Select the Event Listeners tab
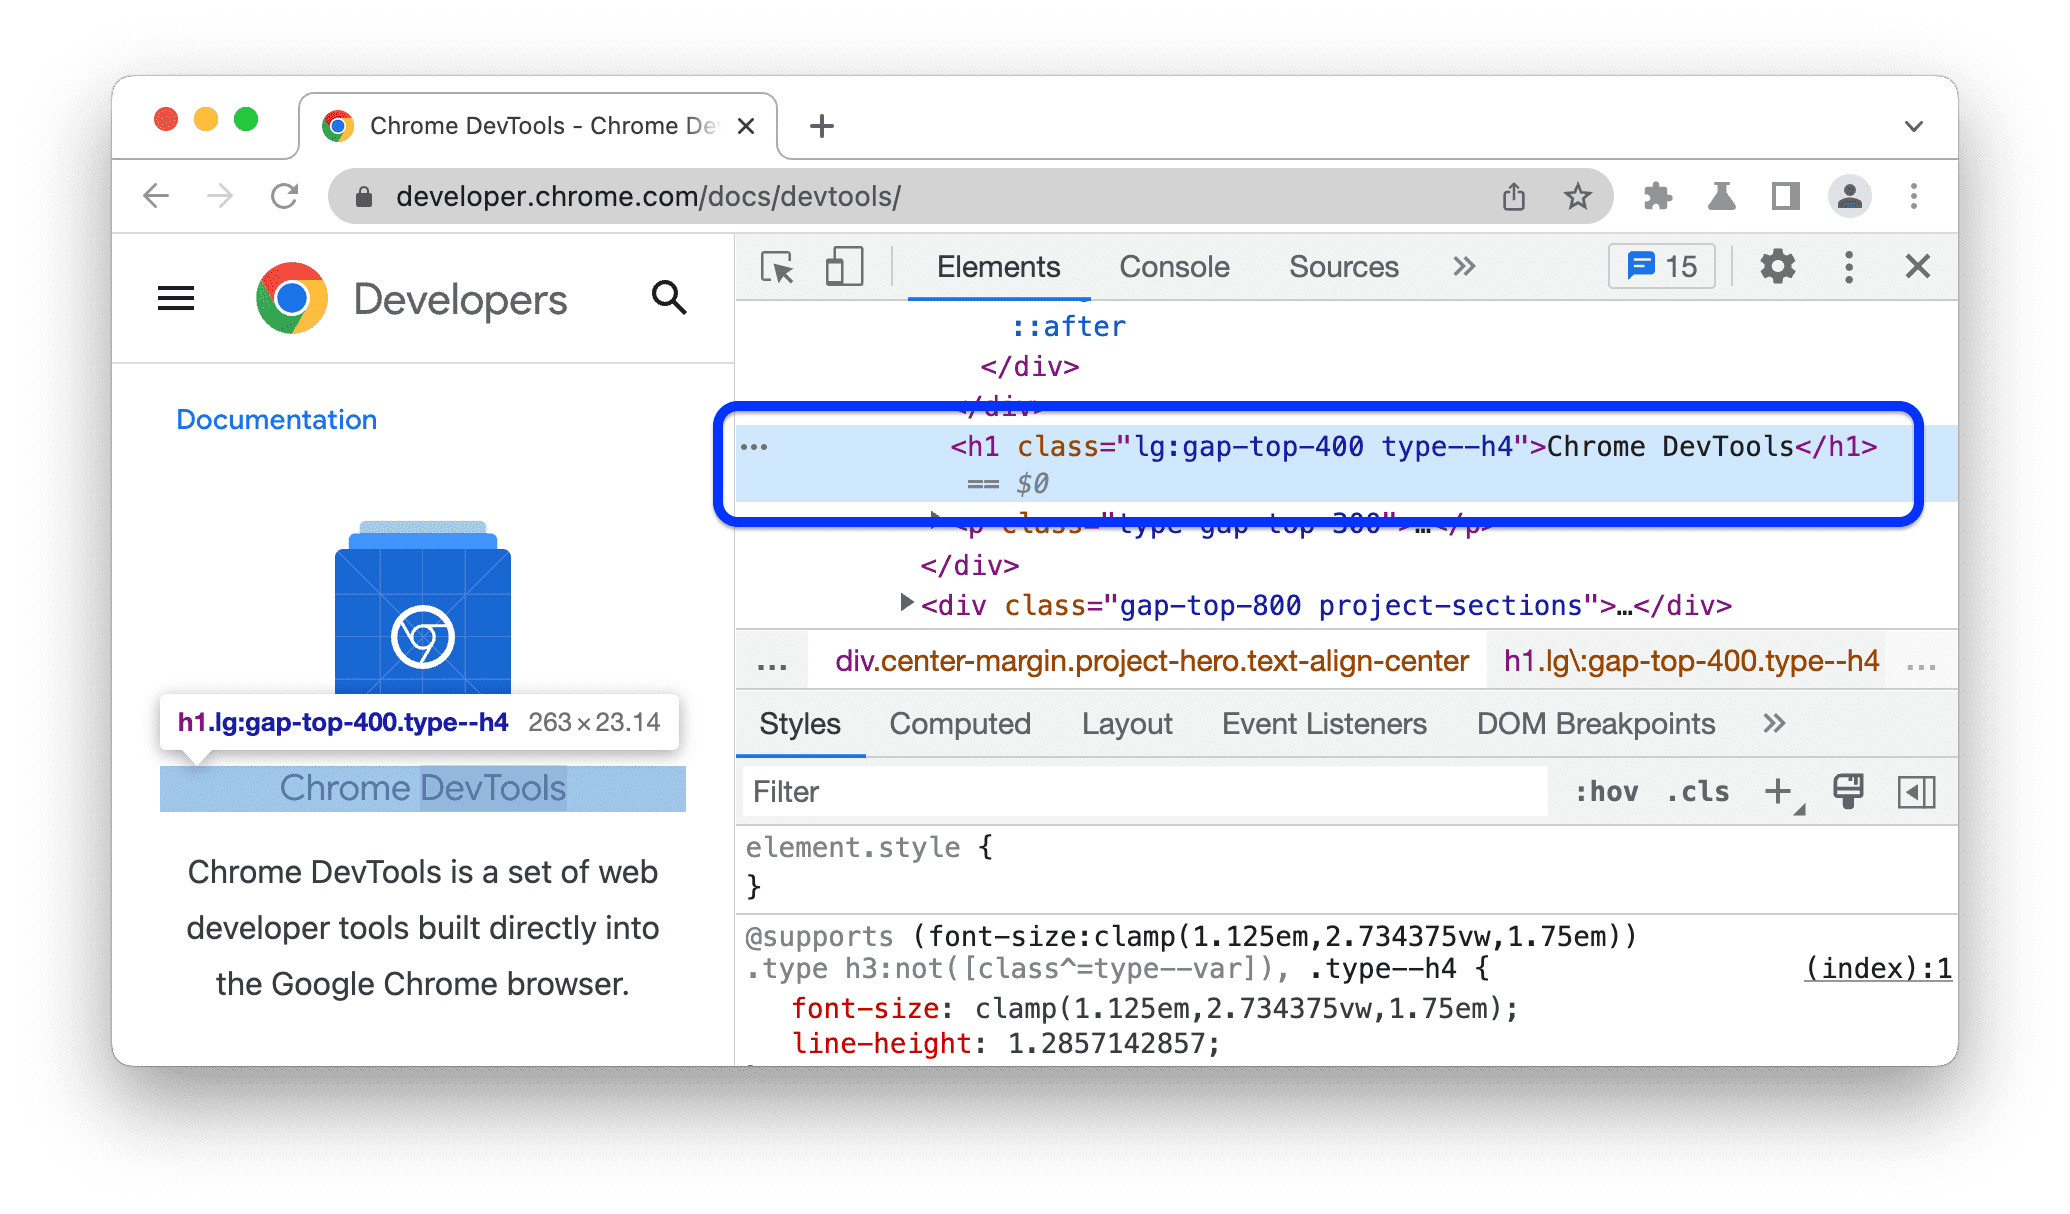The image size is (2070, 1214). pos(1325,724)
